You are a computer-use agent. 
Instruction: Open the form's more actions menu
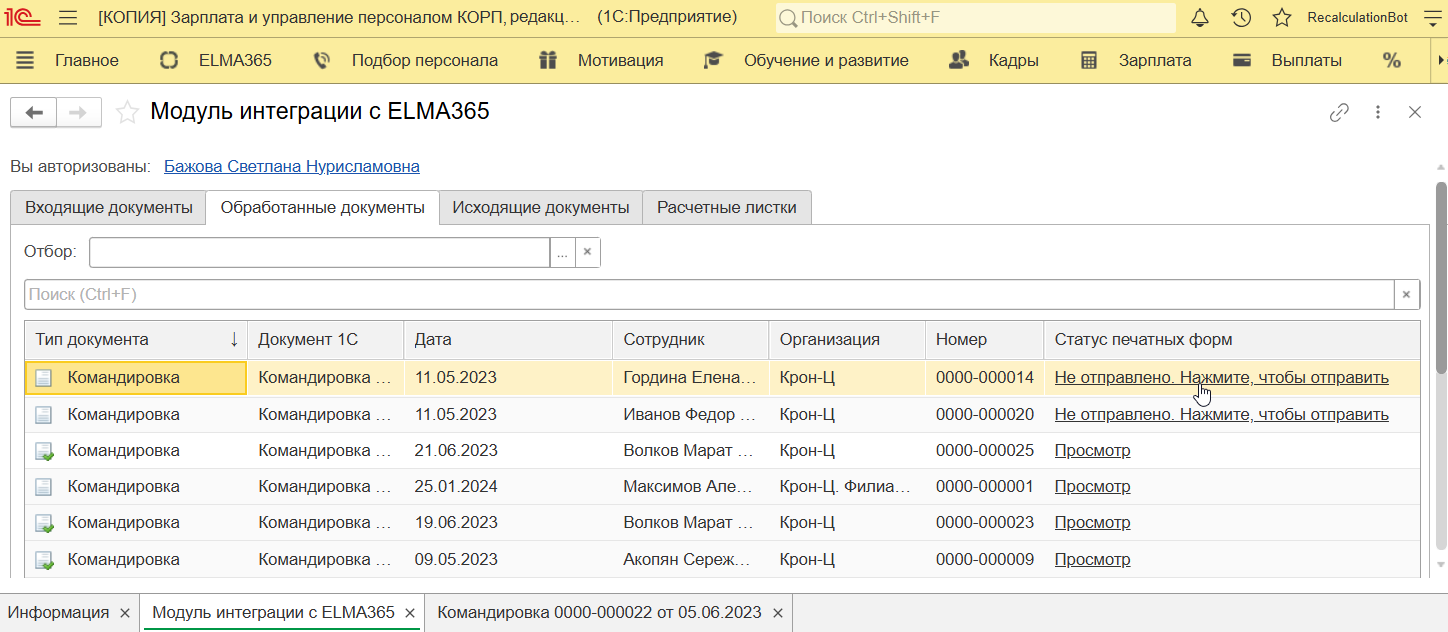pos(1378,112)
